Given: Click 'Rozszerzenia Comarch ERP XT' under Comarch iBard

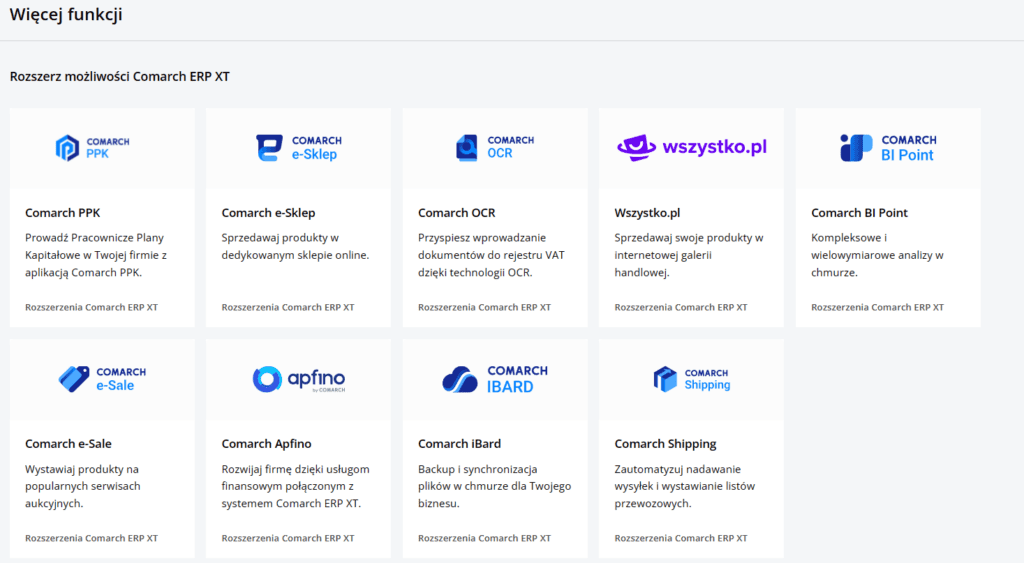Looking at the screenshot, I should click(x=485, y=538).
